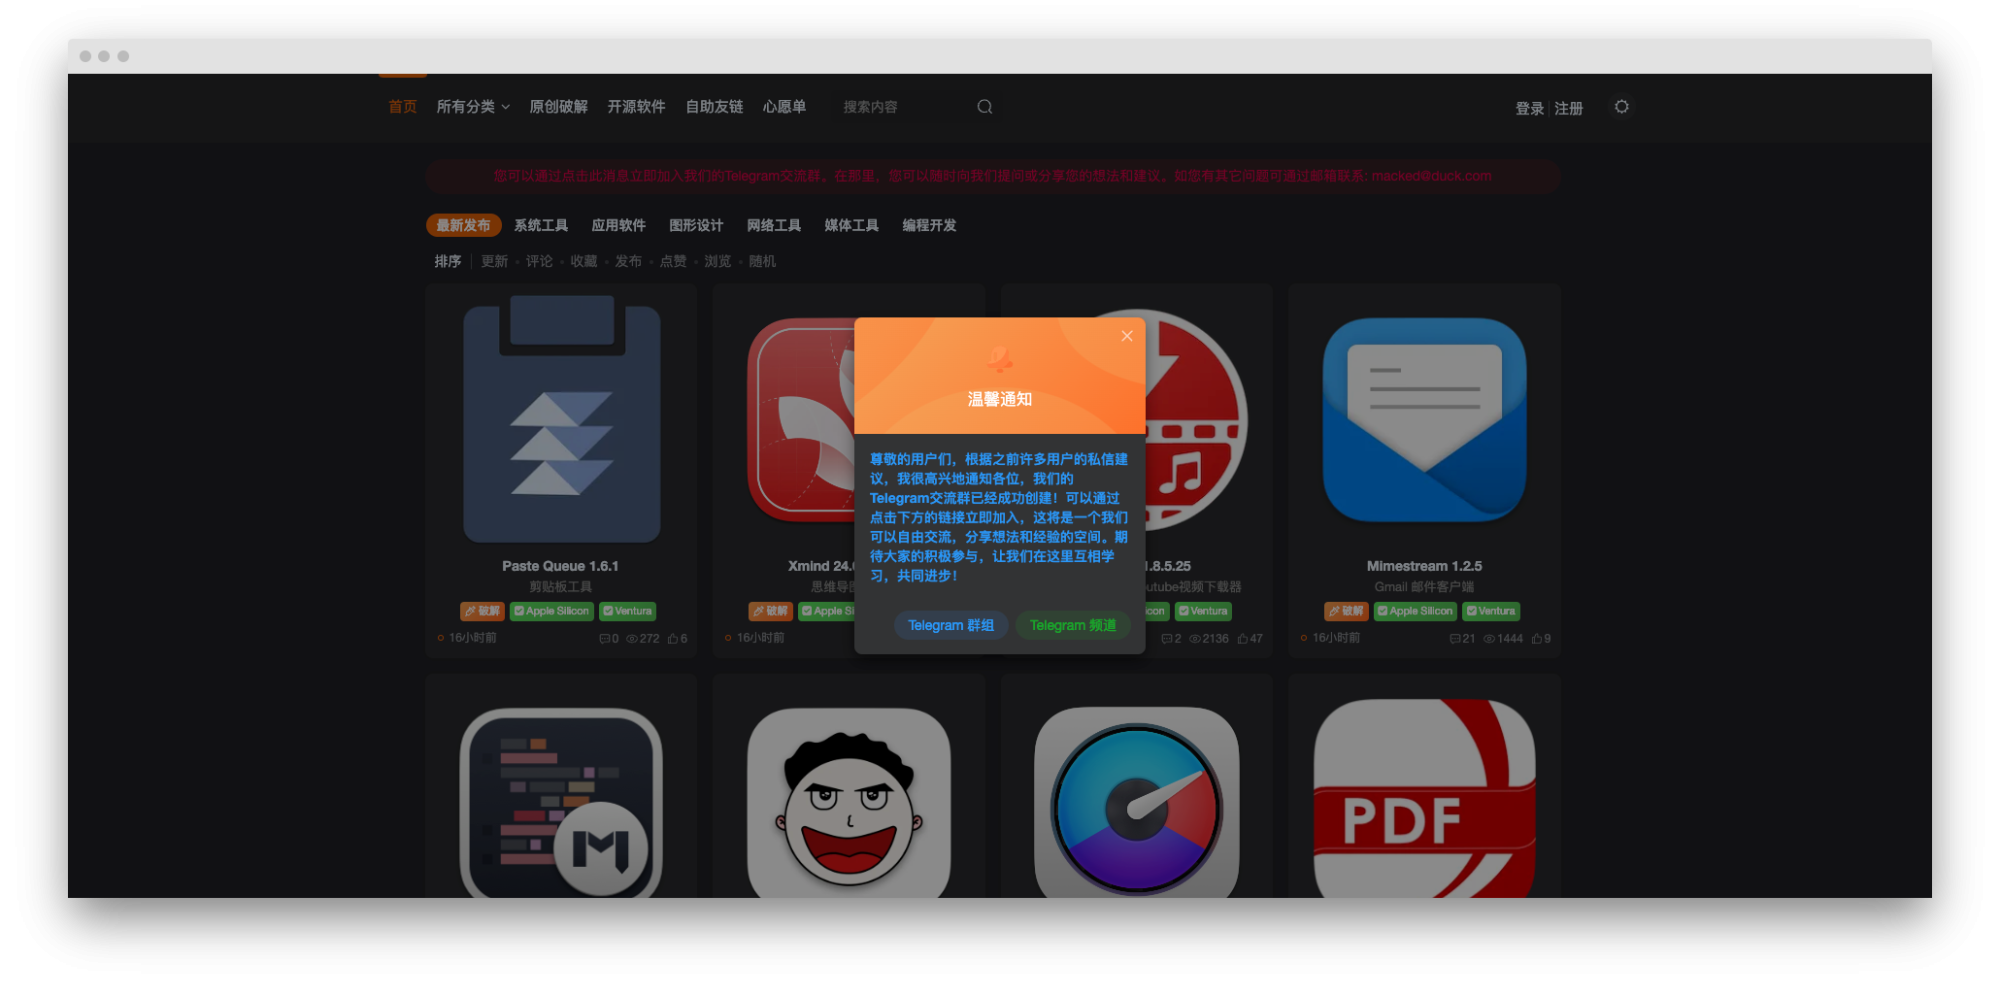This screenshot has width=2000, height=995.
Task: Expand the 所有分类 dropdown
Action: (x=472, y=106)
